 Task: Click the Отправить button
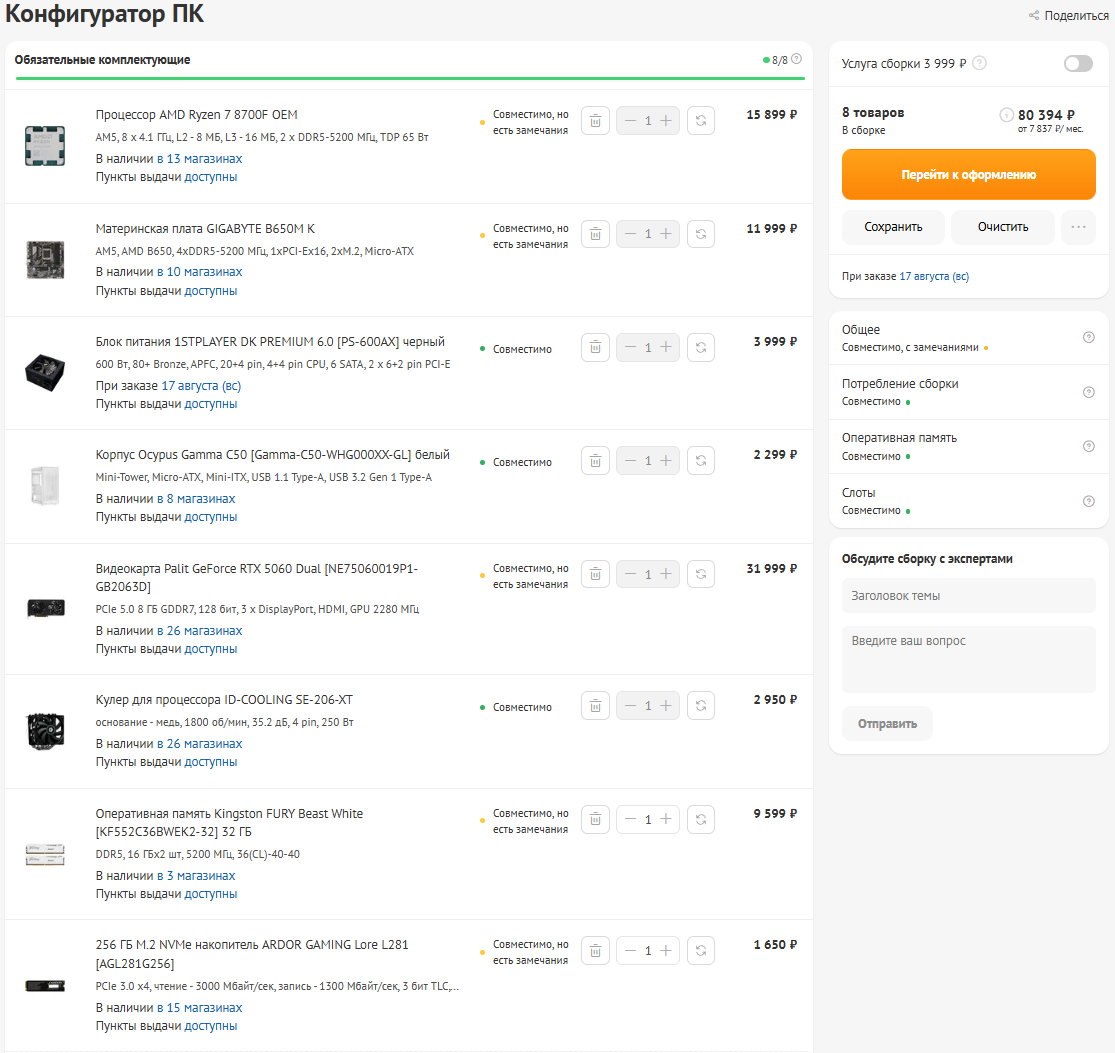pos(887,724)
